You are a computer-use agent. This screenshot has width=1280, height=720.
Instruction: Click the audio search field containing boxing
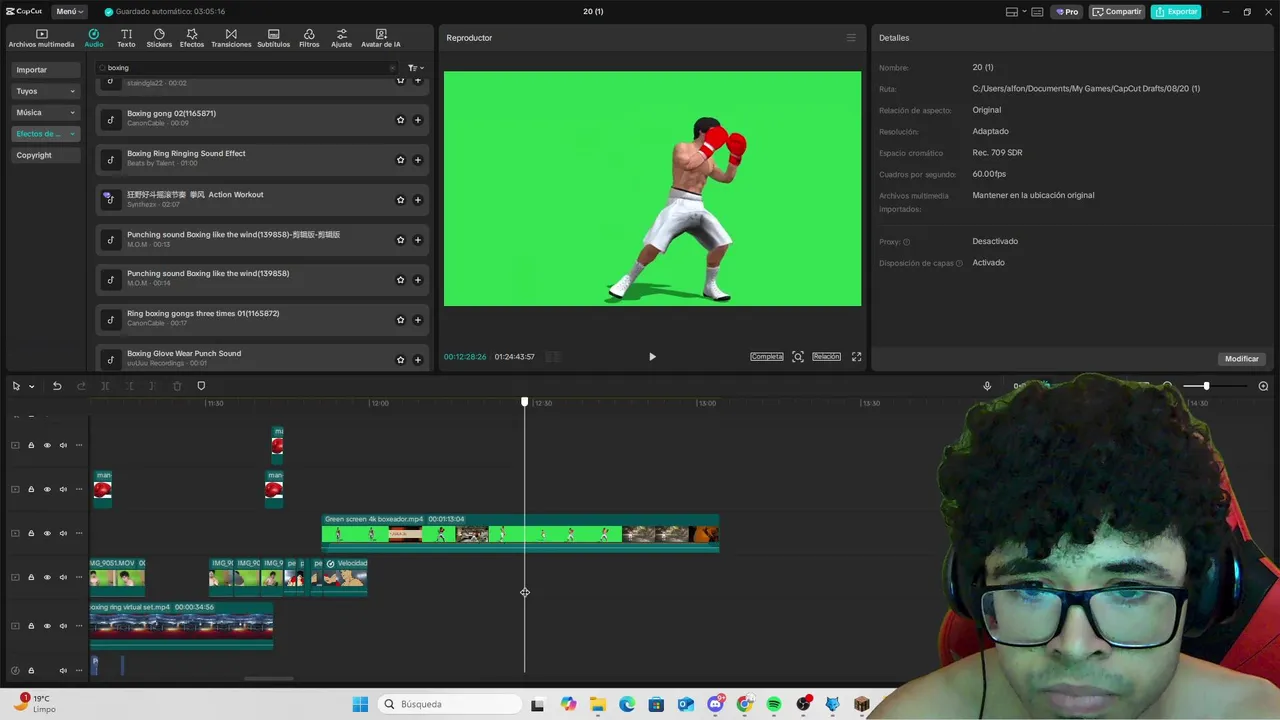click(248, 68)
